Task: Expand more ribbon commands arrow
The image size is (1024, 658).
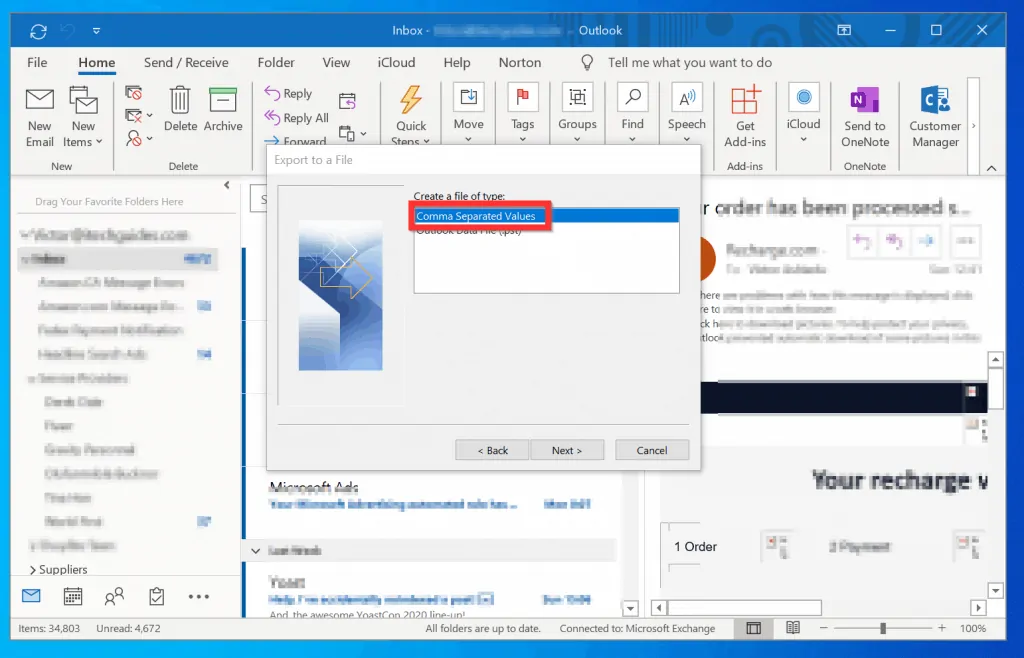Action: point(974,126)
